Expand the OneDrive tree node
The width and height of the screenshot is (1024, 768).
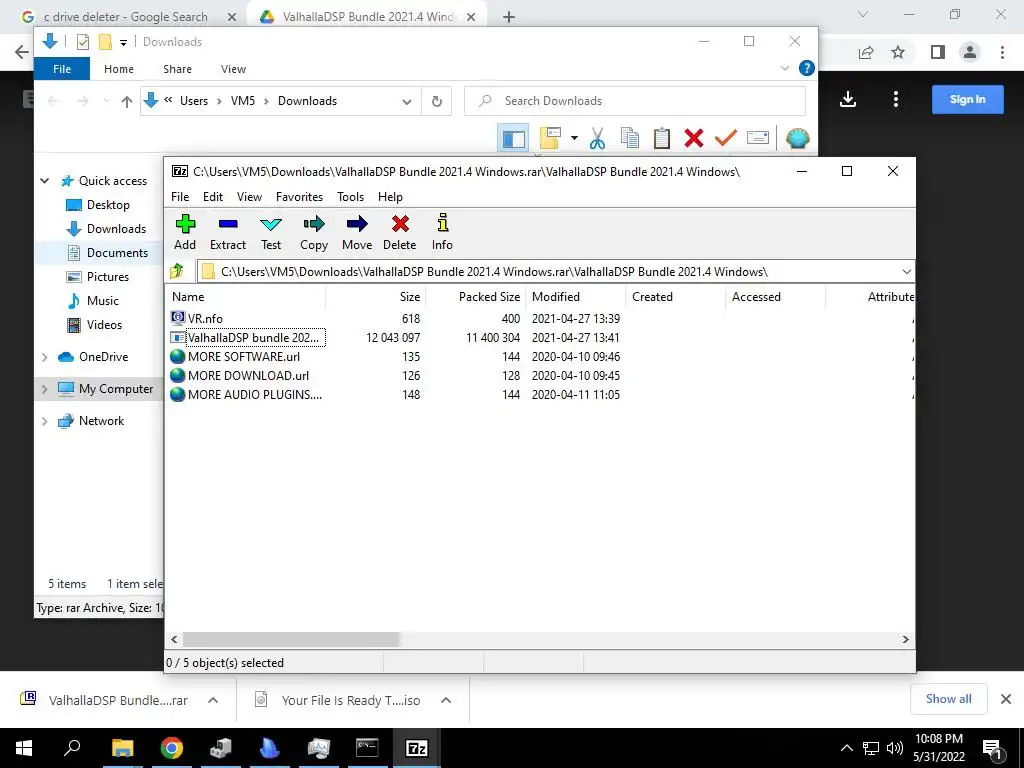[44, 357]
